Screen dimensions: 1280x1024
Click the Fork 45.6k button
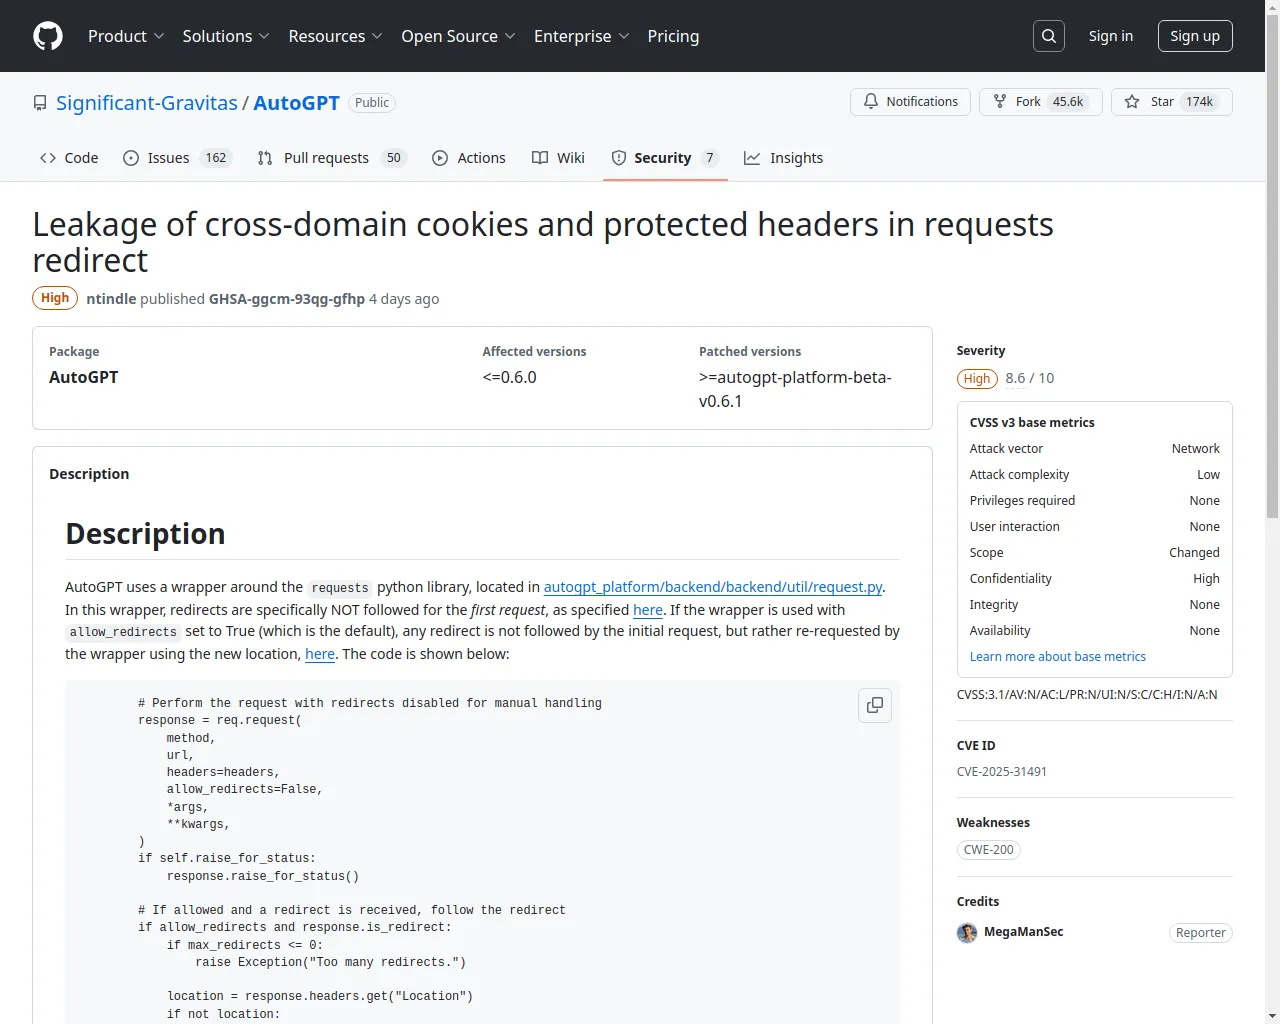pos(1041,102)
